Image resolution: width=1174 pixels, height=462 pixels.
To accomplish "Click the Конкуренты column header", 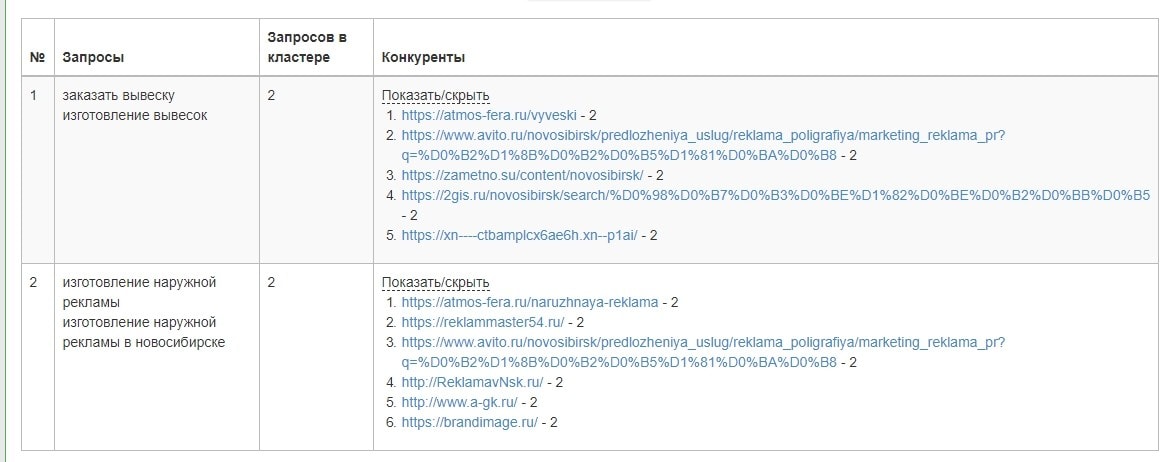I will tap(423, 57).
